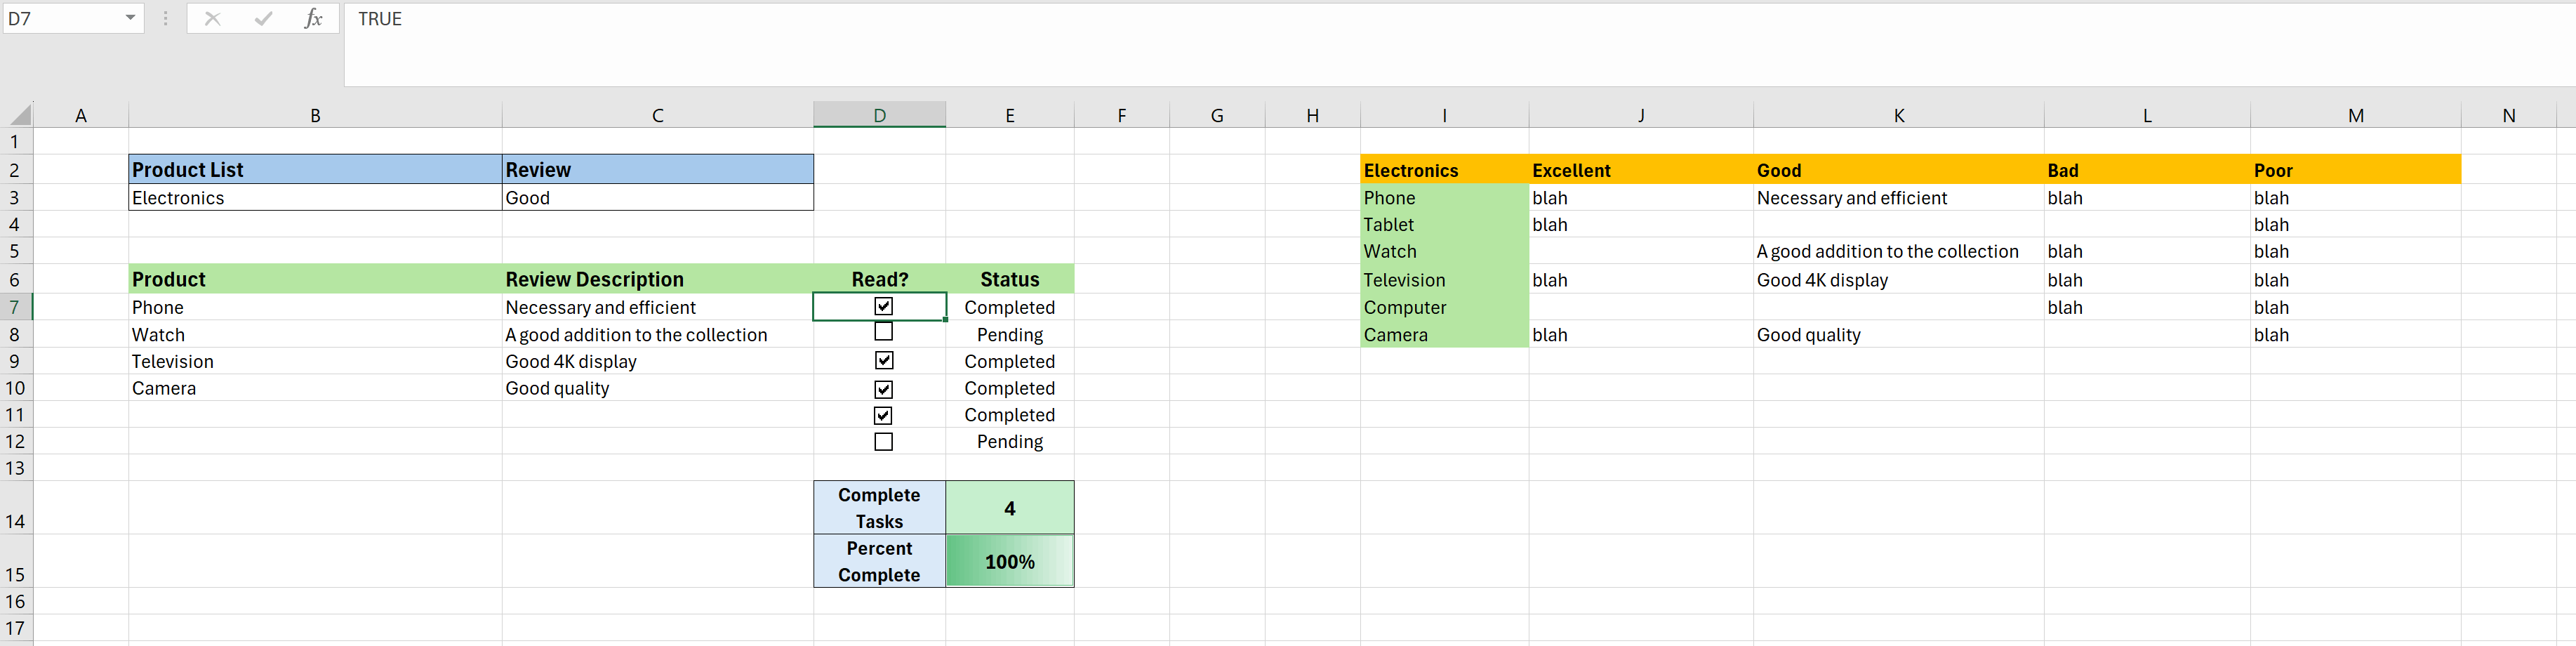Select row 14 header
The width and height of the screenshot is (2576, 646).
(x=16, y=508)
